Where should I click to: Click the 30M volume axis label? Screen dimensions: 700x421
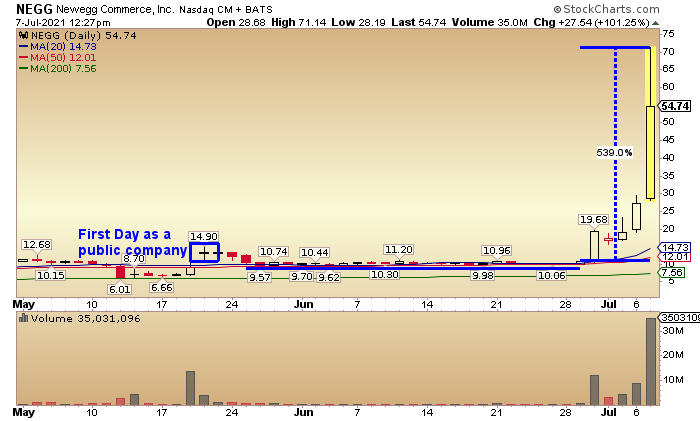point(673,331)
